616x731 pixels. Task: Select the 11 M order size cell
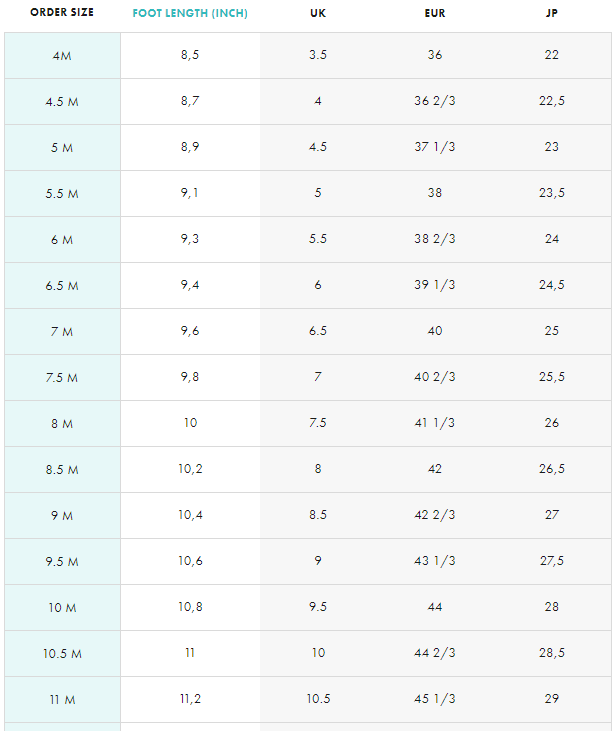pos(62,700)
